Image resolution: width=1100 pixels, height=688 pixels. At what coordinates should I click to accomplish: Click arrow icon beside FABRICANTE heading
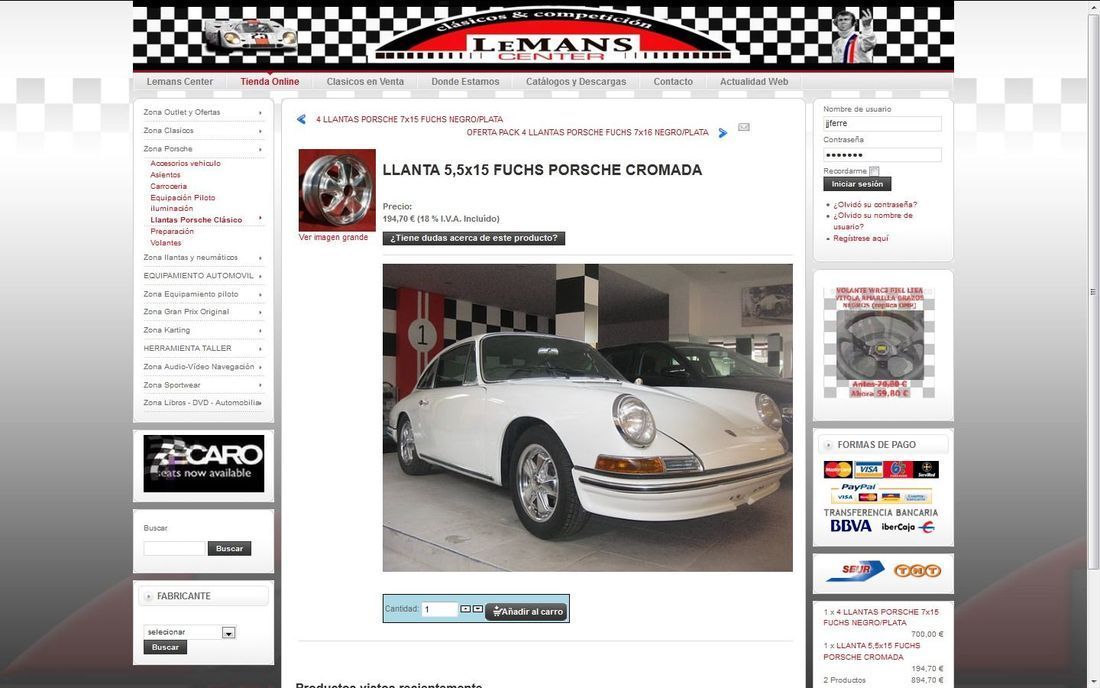148,596
